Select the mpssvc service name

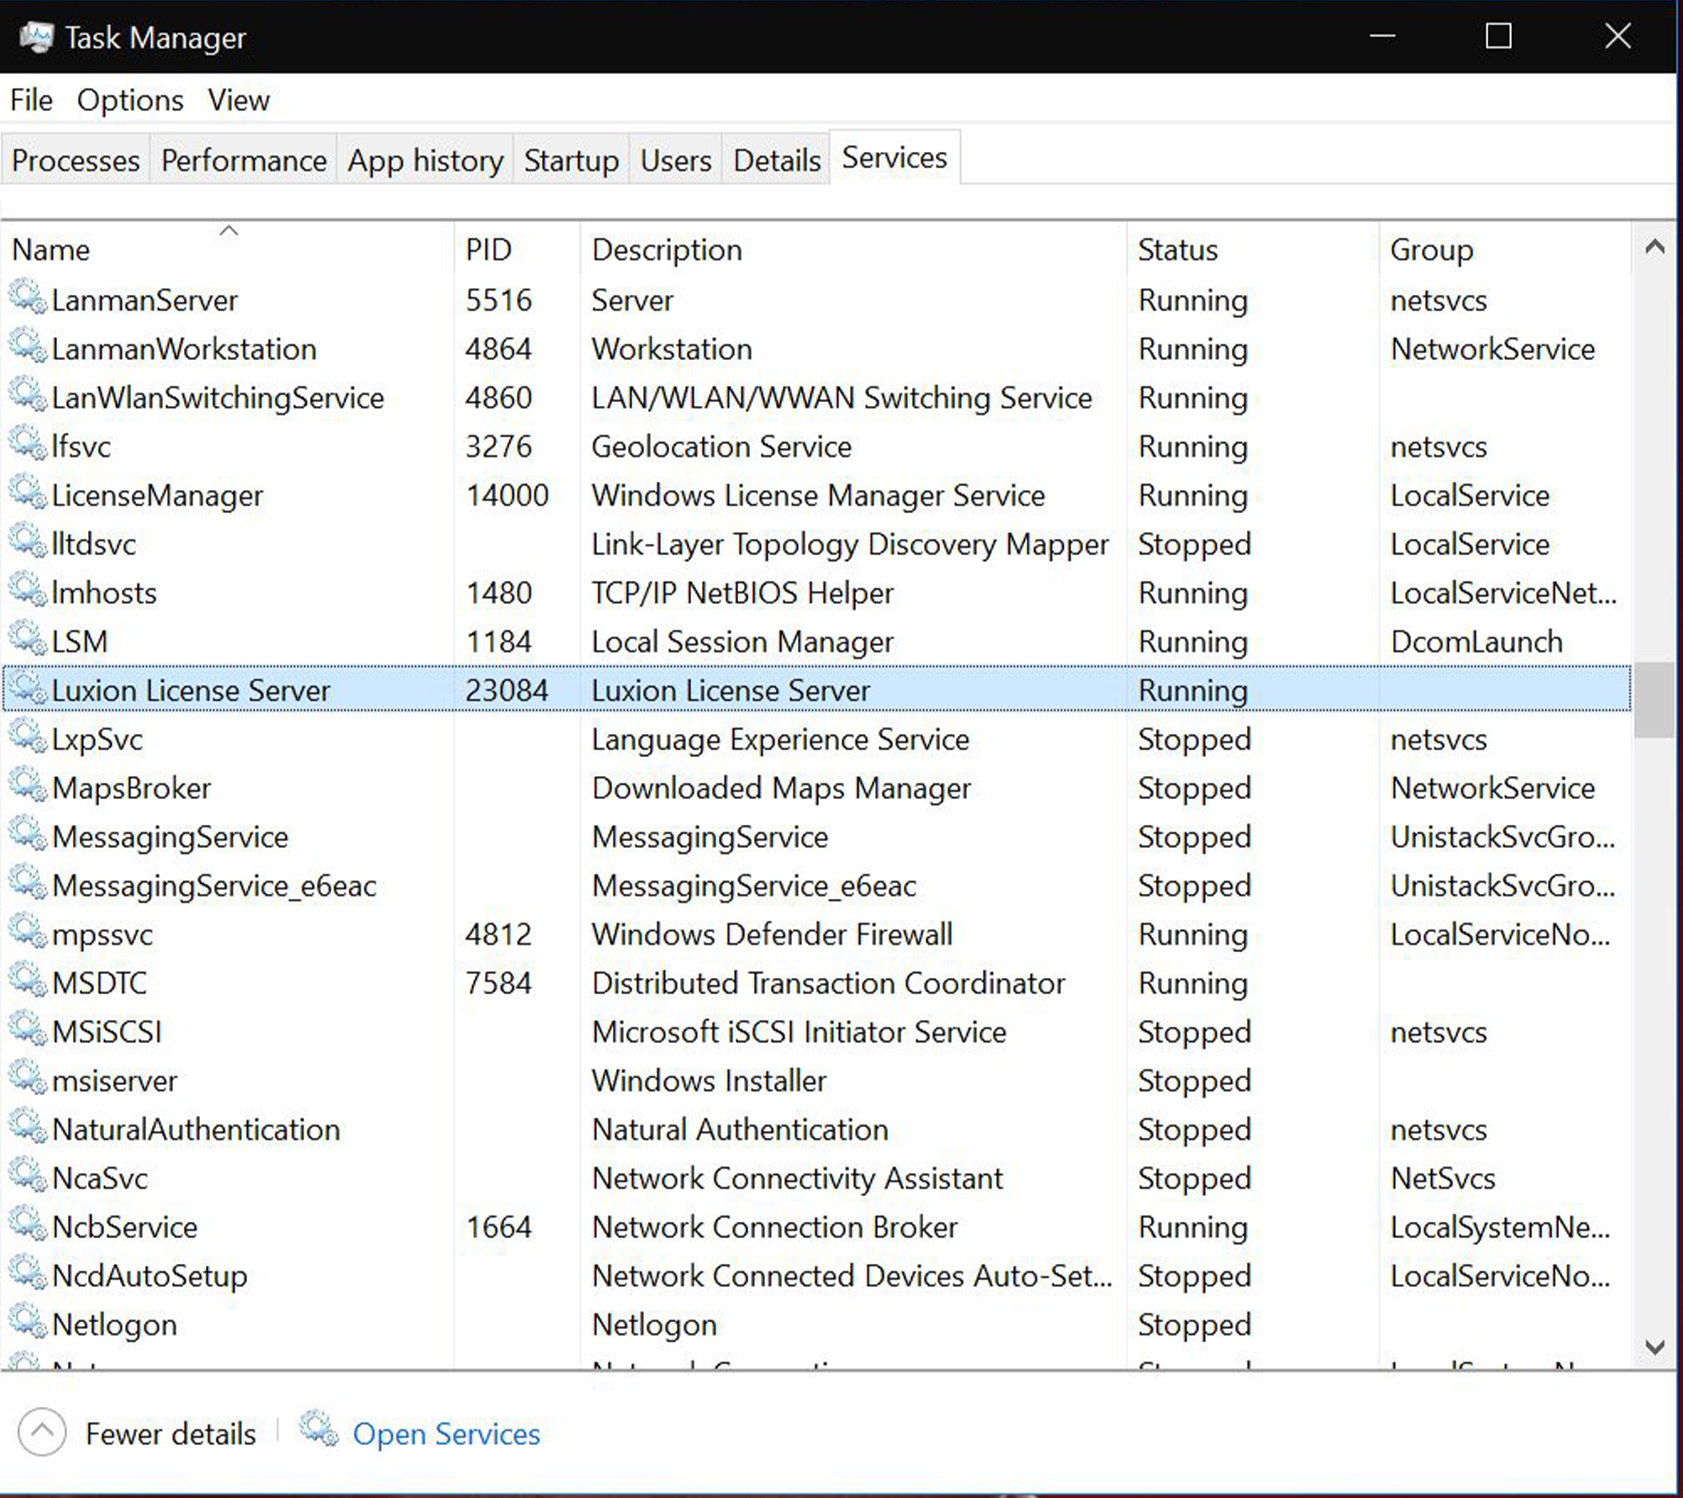[102, 934]
